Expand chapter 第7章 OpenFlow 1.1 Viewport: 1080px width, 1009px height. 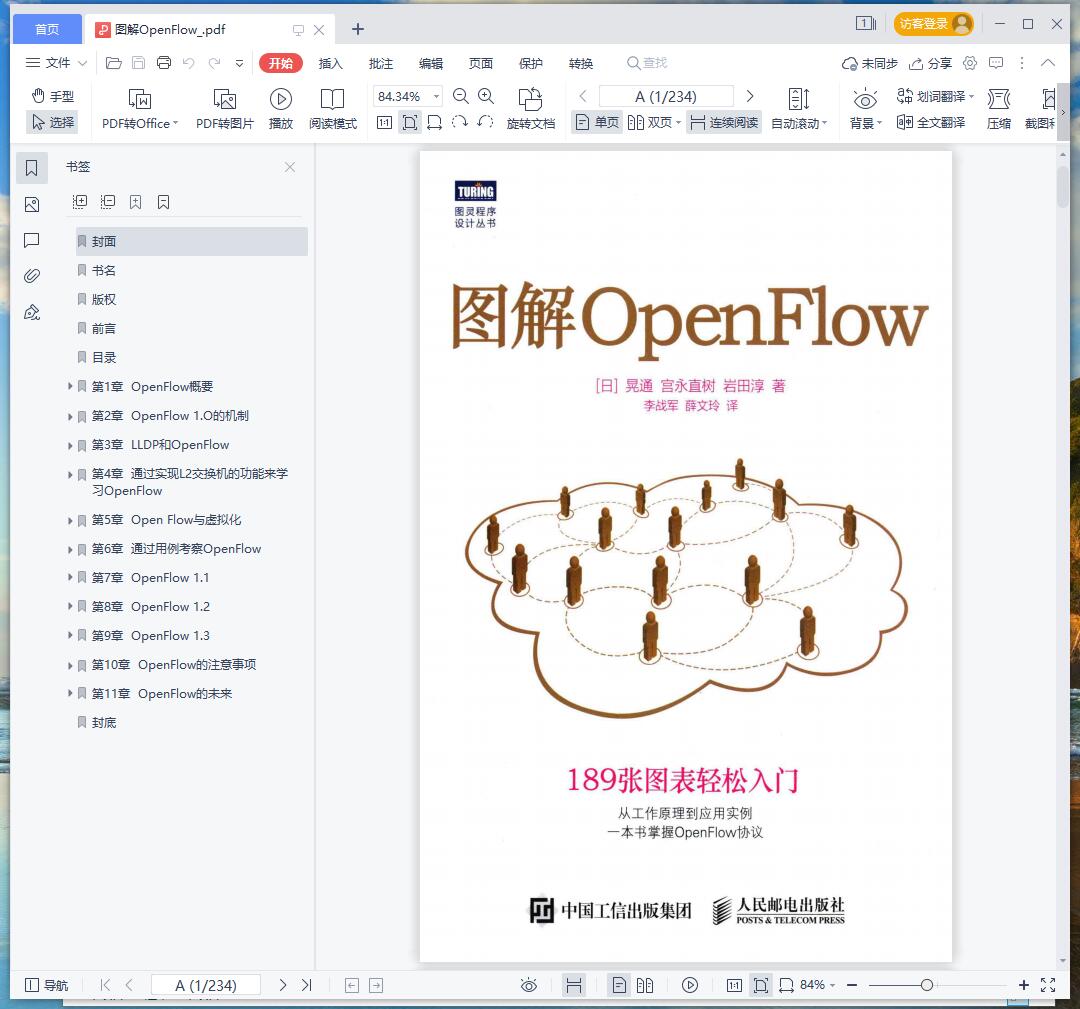[70, 577]
